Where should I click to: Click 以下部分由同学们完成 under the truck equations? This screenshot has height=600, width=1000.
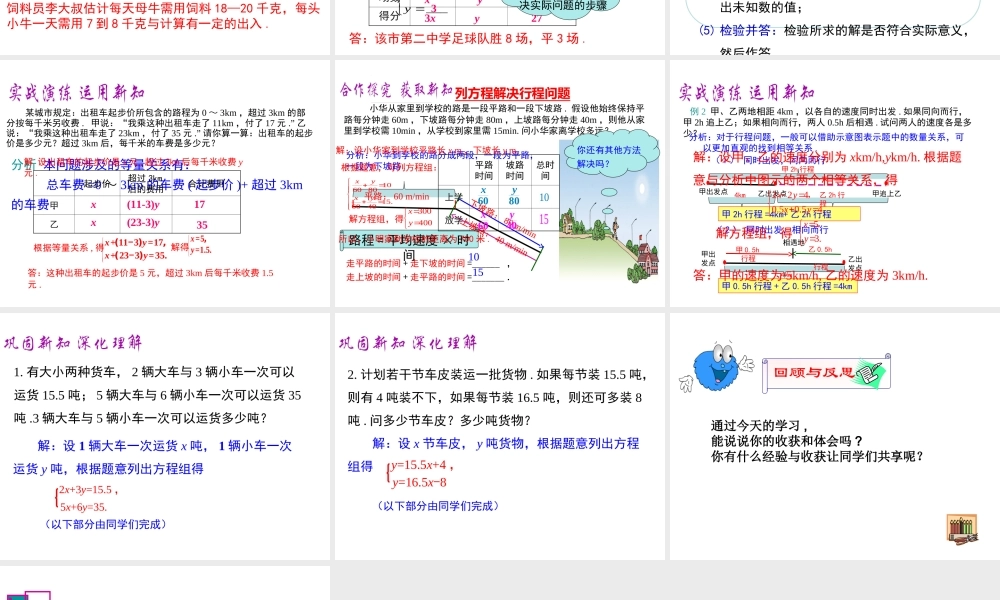coord(106,524)
